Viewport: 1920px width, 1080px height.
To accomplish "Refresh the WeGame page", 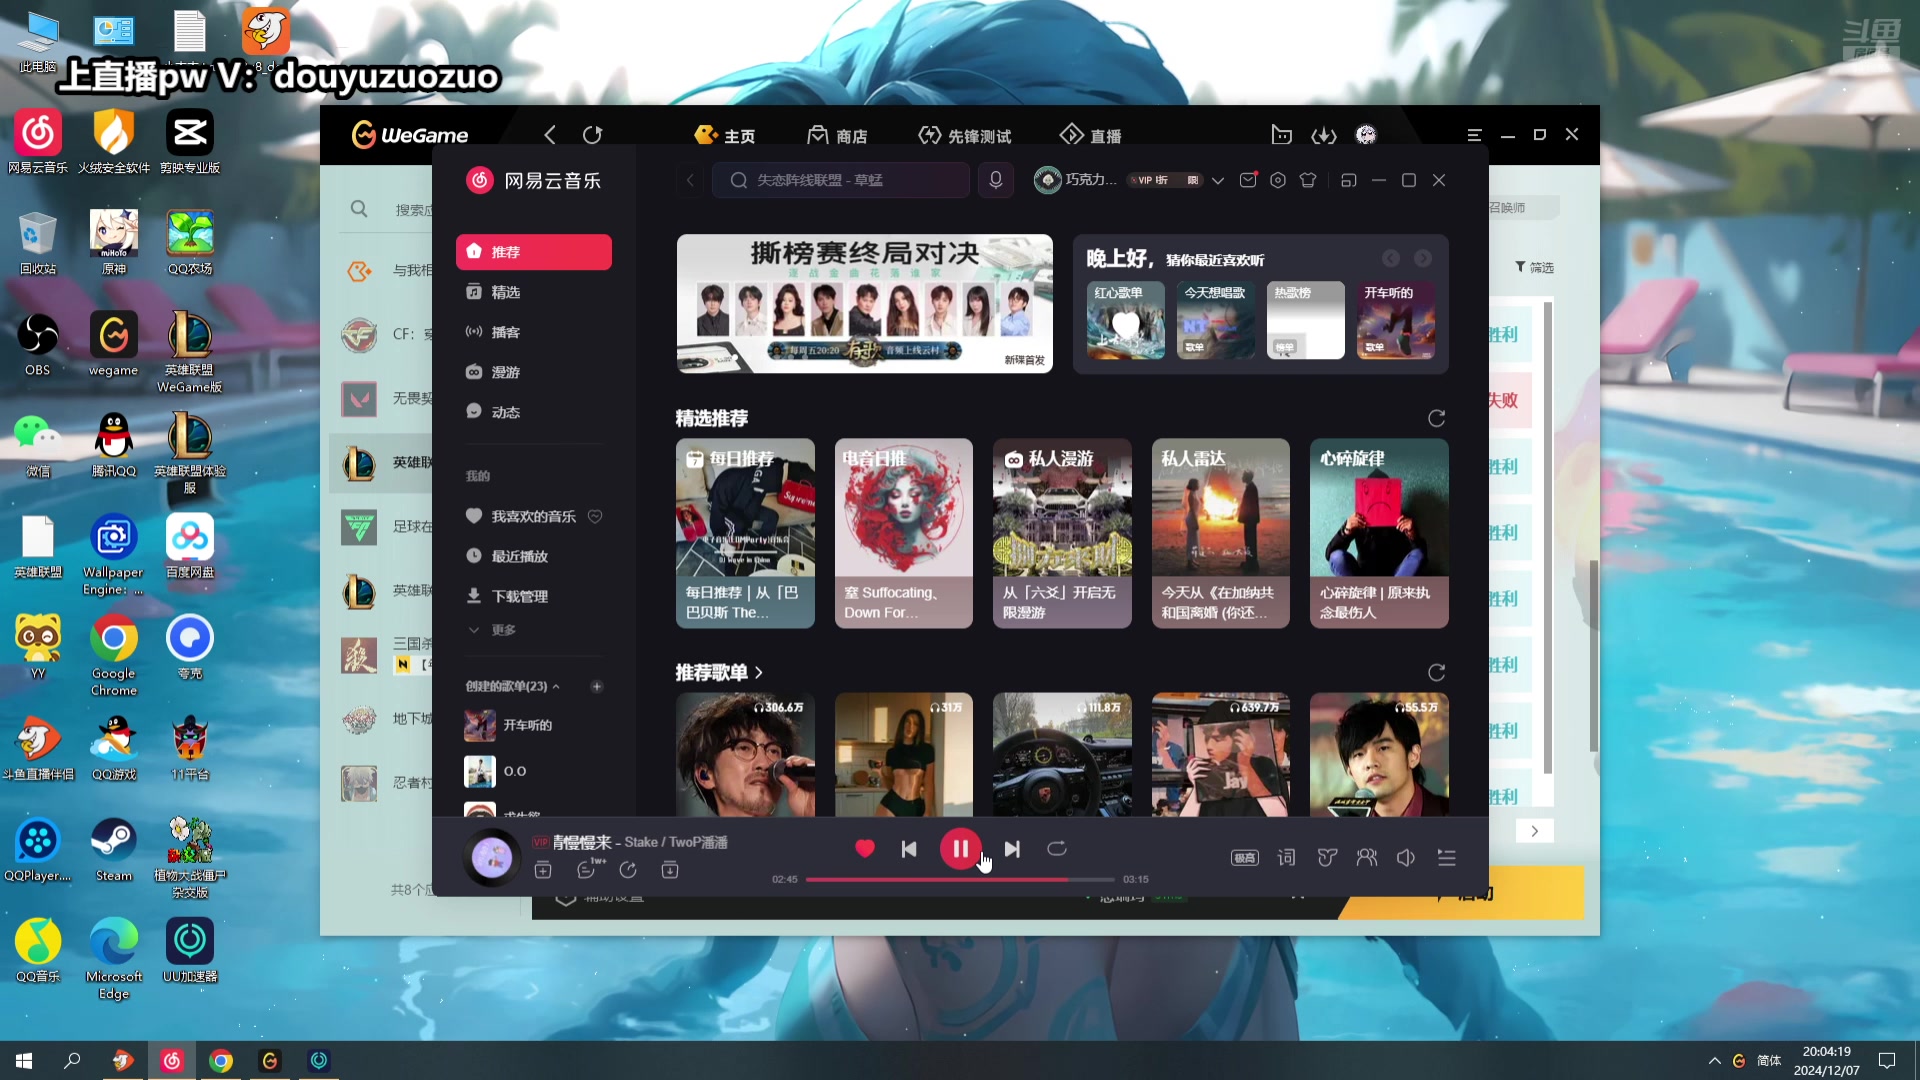I will 592,135.
